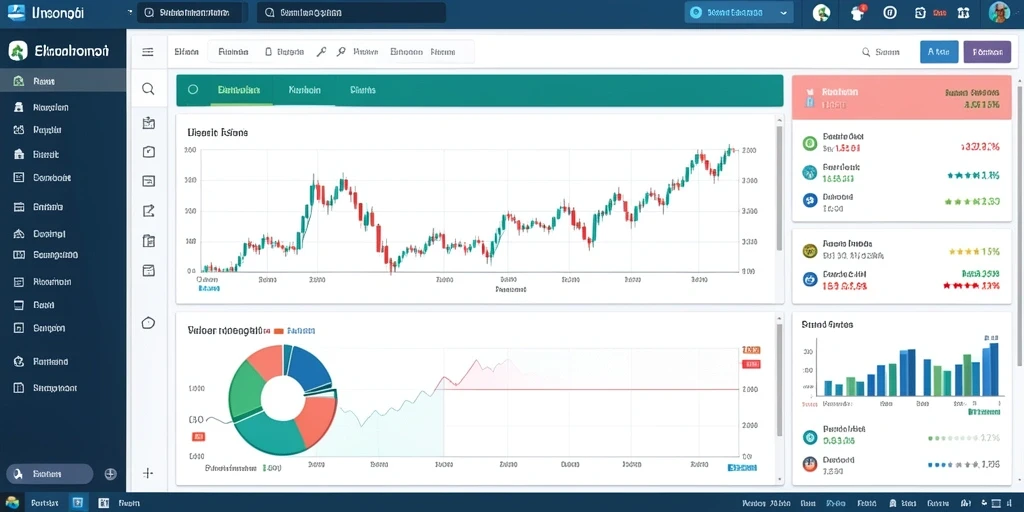Expand the blue dropdown in top bar
The image size is (1024, 512).
(x=739, y=12)
